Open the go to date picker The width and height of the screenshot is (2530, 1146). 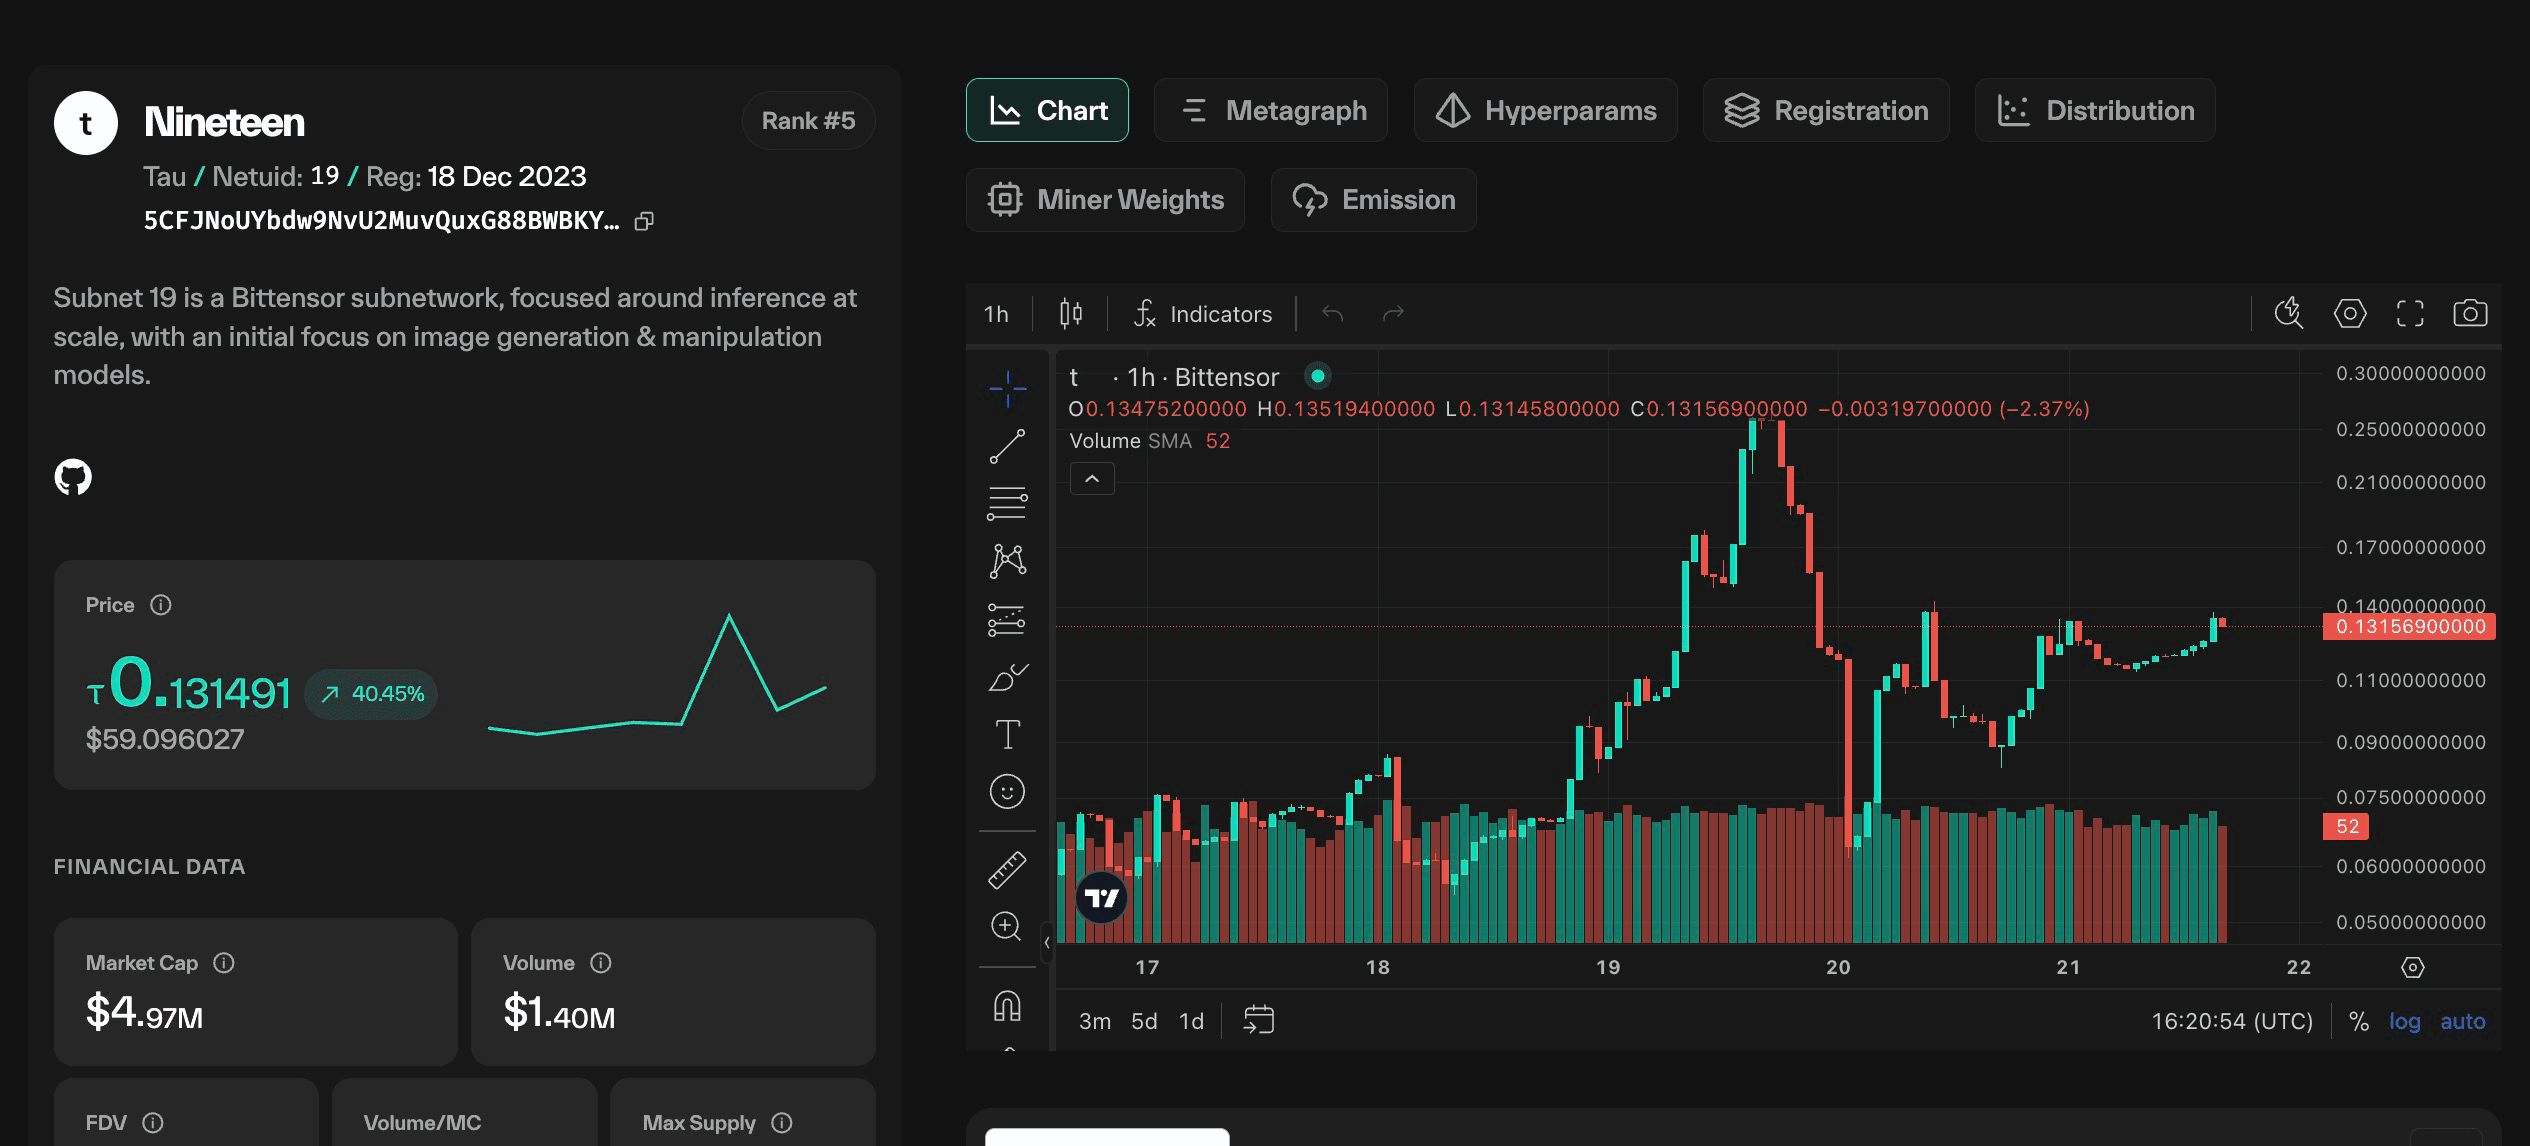click(x=1258, y=1020)
